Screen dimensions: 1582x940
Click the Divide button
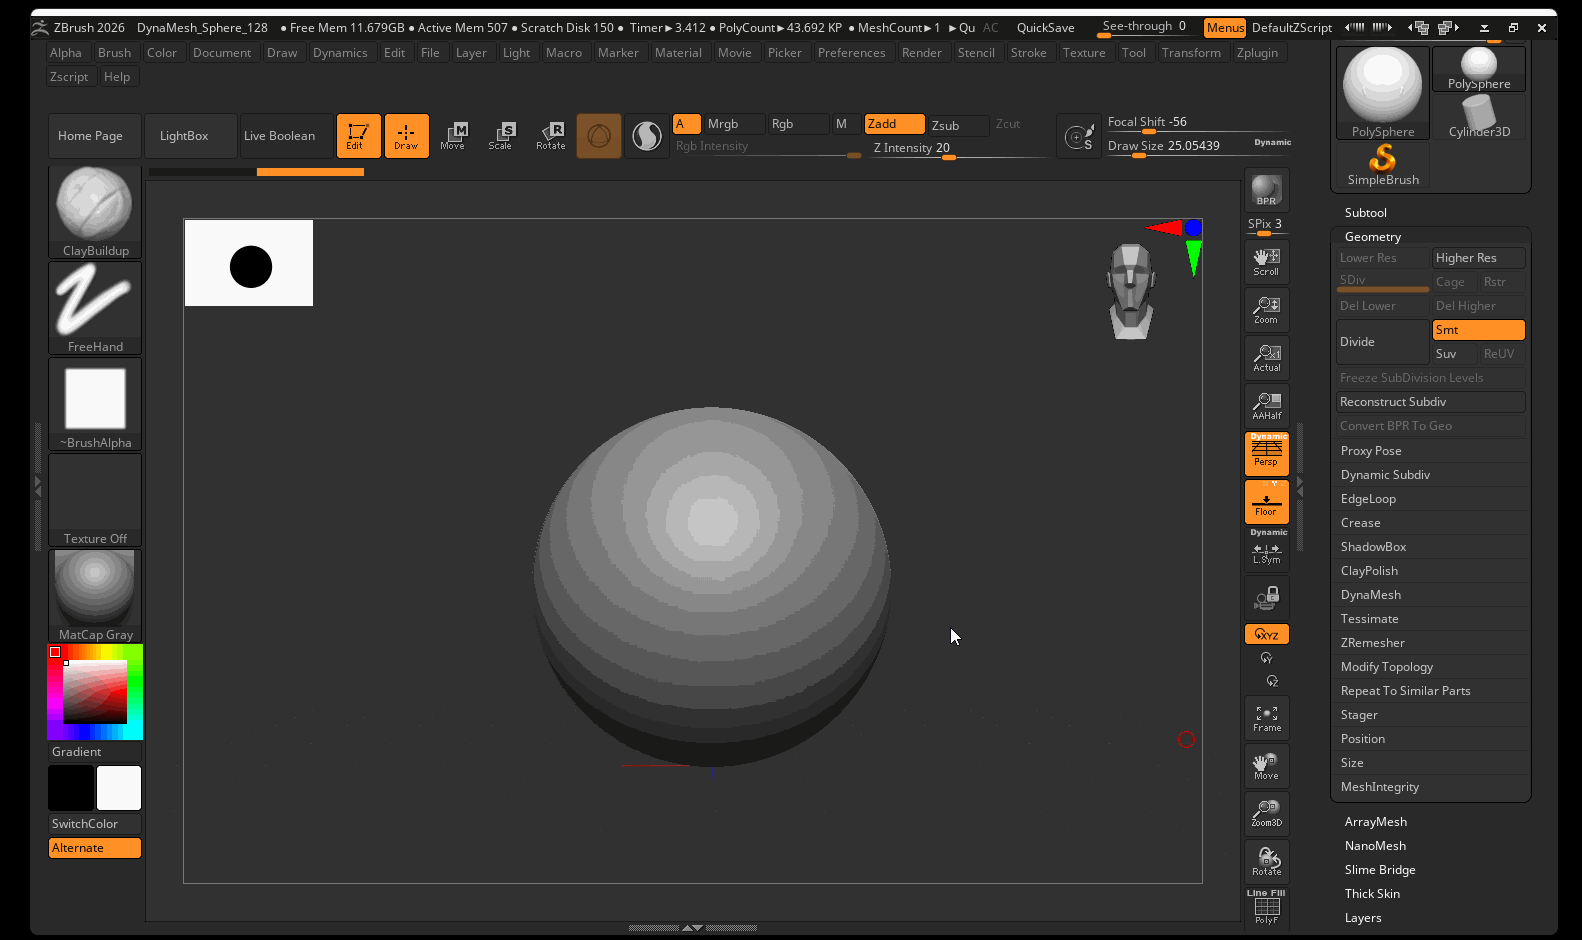(x=1382, y=342)
